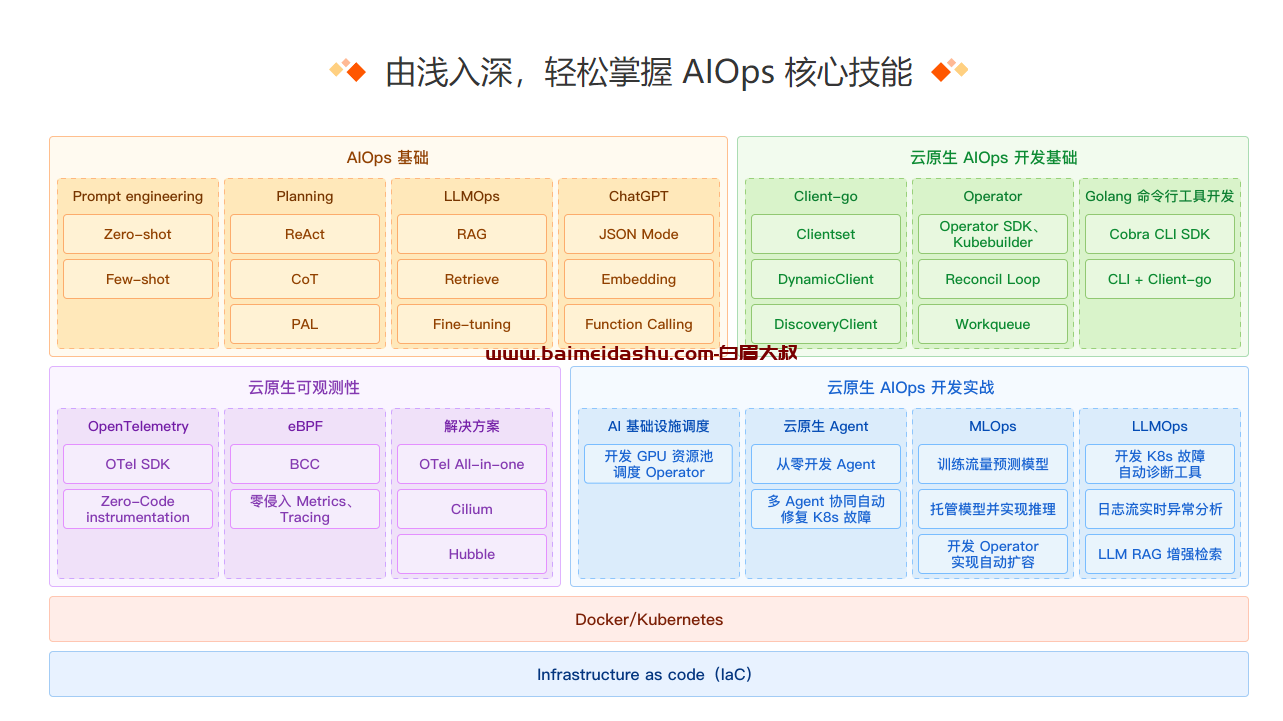Select the LLM RAG 增强检索 box

pyautogui.click(x=1160, y=554)
